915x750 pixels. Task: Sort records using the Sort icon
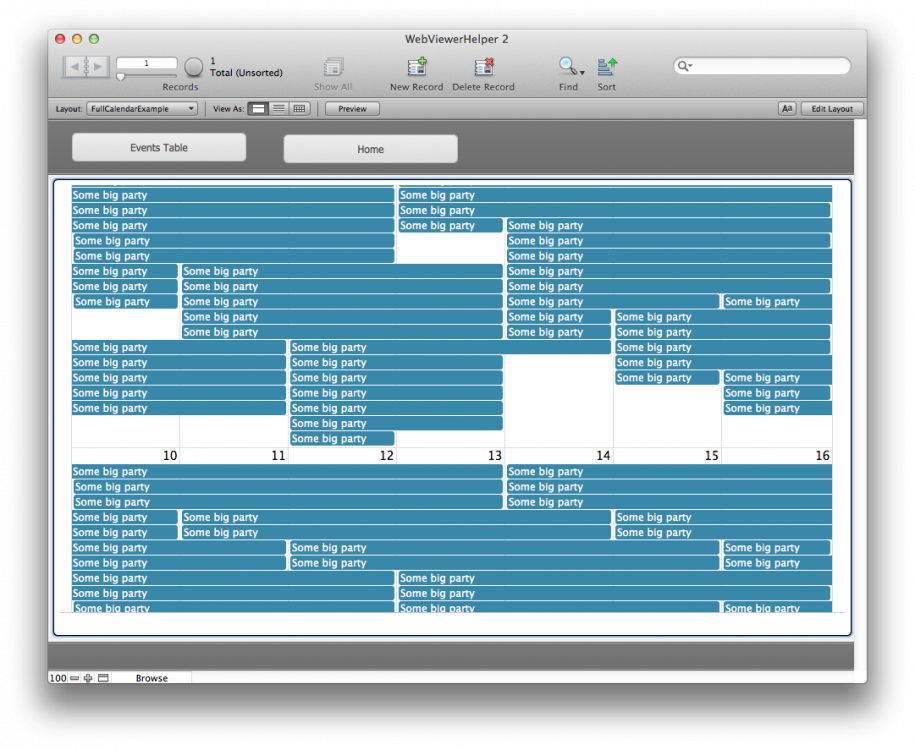pos(607,67)
